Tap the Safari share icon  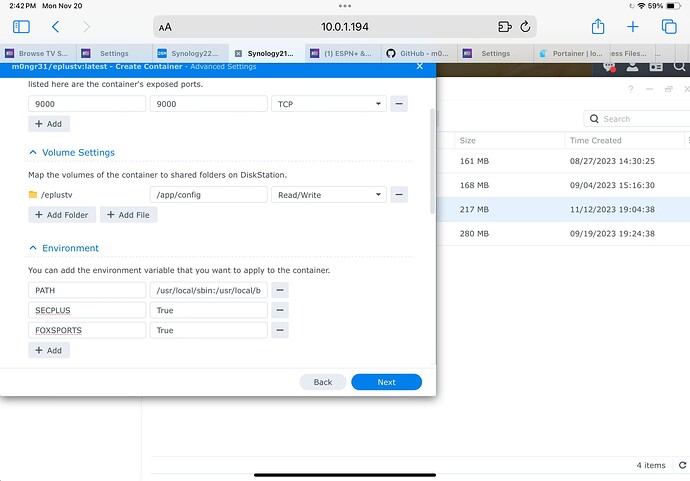point(598,27)
